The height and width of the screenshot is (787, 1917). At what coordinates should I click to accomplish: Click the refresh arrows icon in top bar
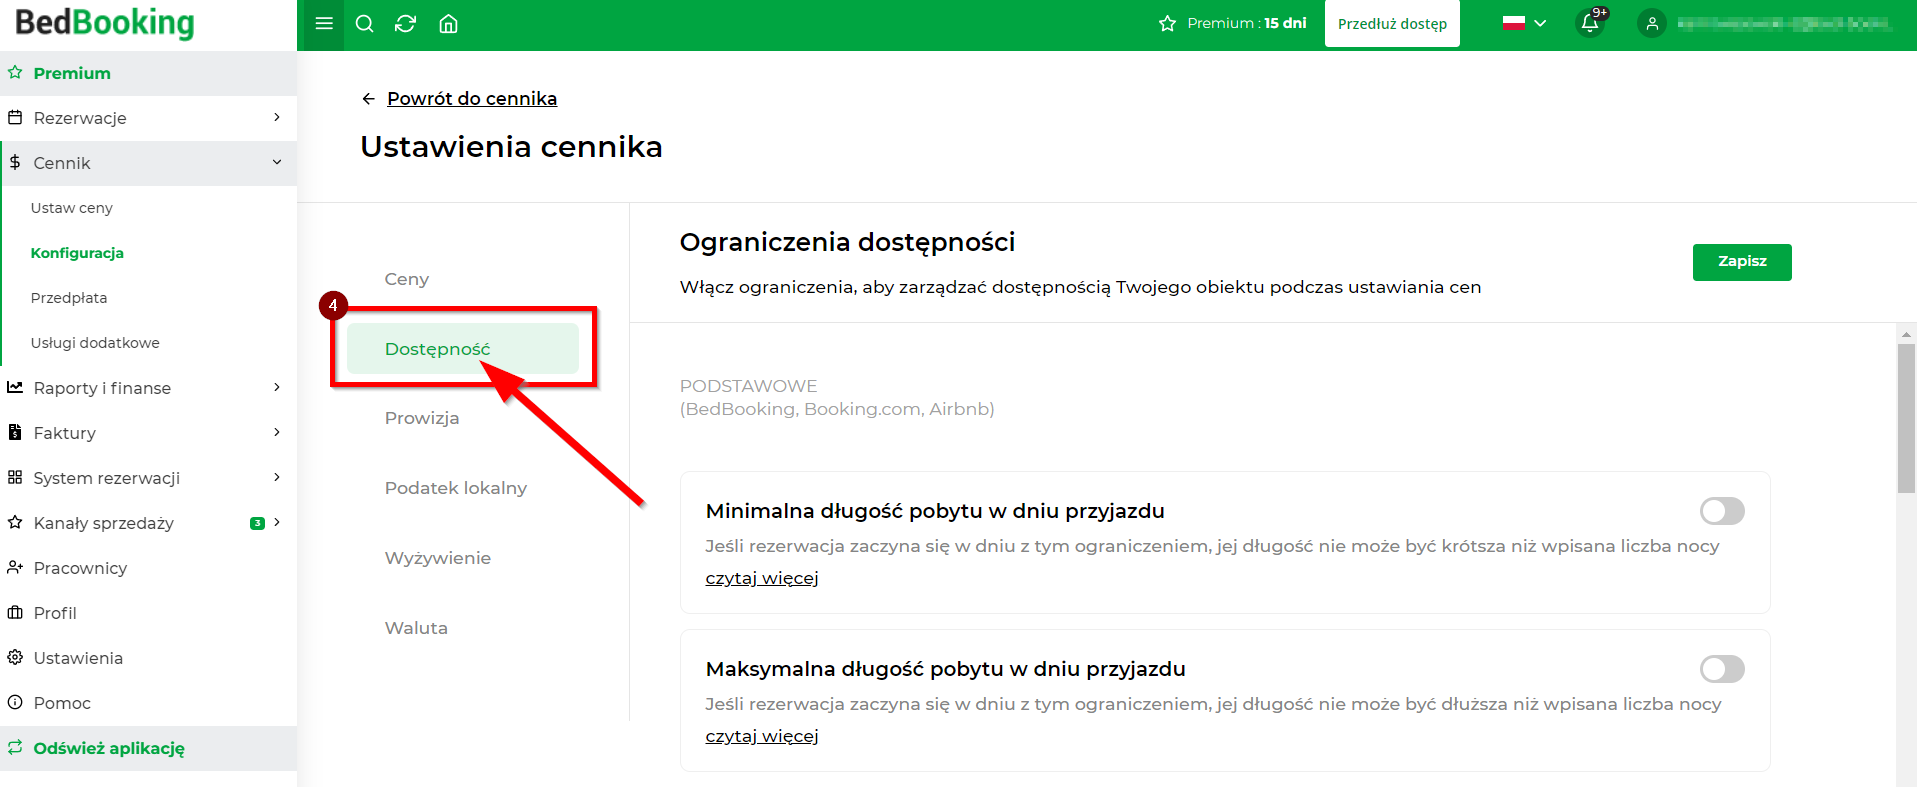click(405, 23)
